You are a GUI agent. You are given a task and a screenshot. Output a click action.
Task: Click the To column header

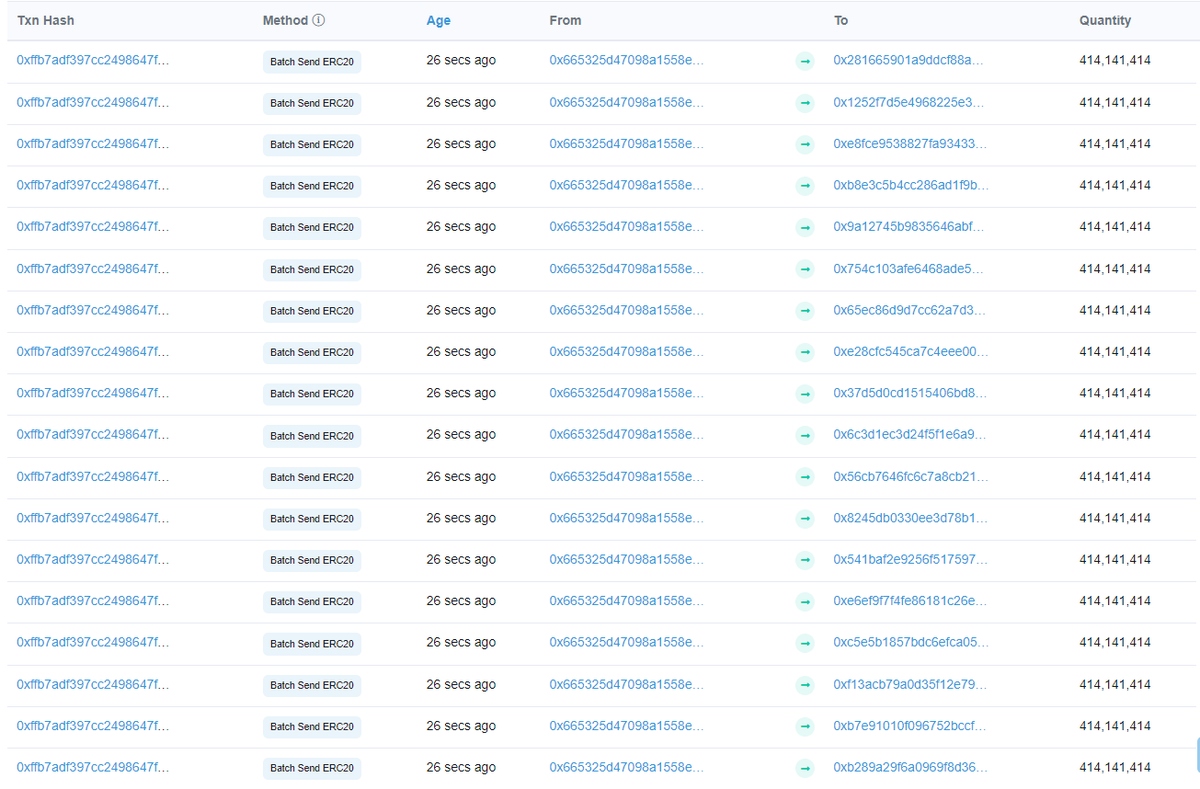point(841,20)
